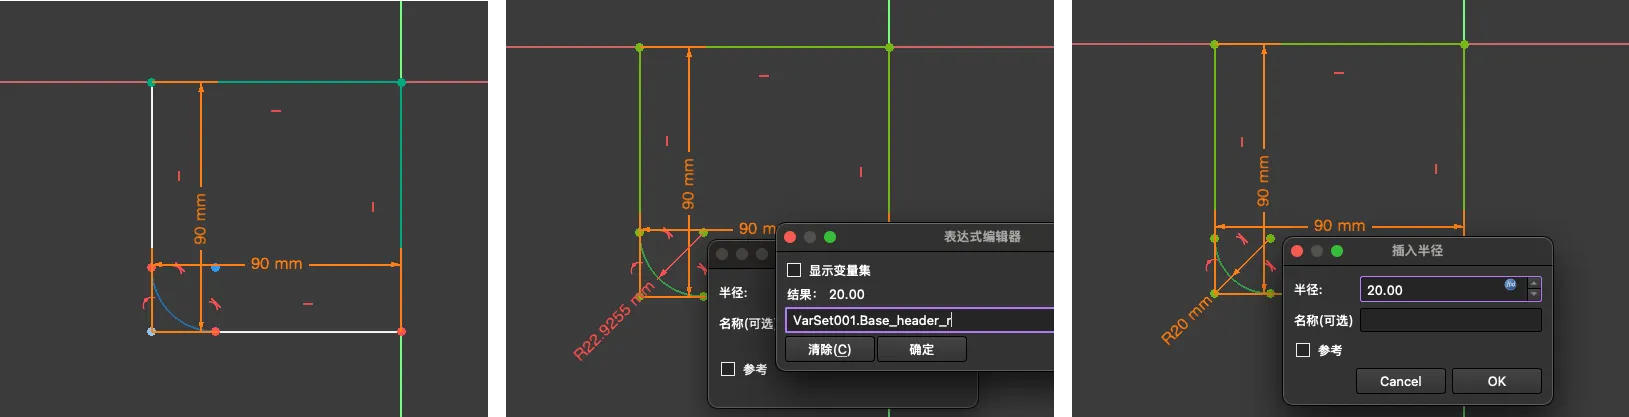Click the 名称(可选) name input field
The width and height of the screenshot is (1629, 417).
pos(1450,320)
